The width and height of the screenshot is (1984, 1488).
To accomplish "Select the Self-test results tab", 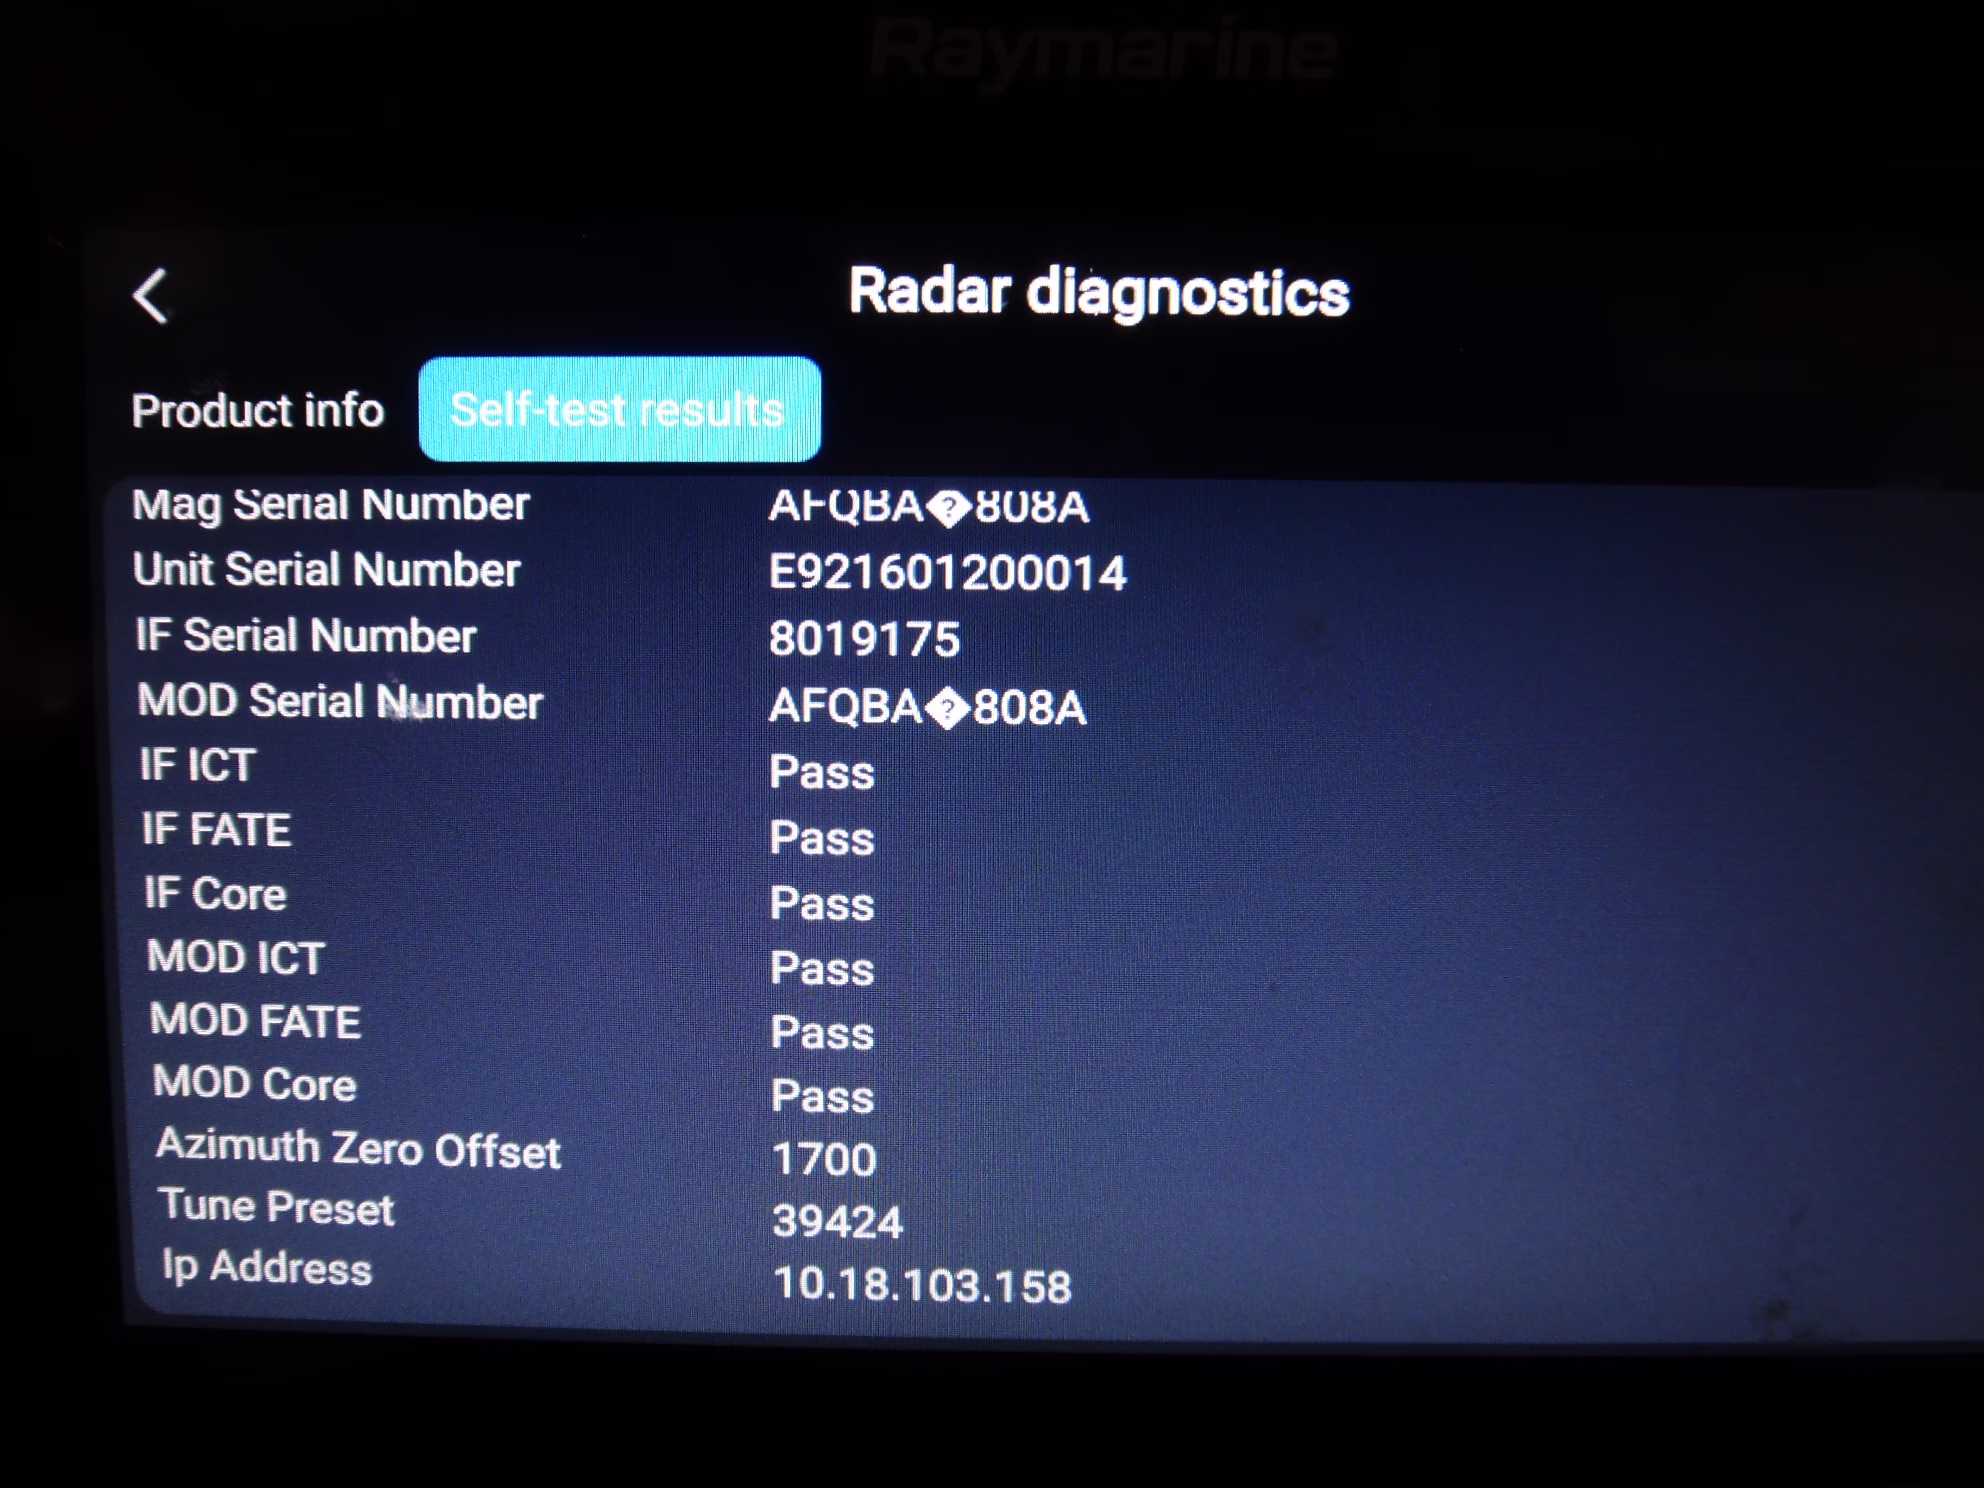I will [x=619, y=410].
